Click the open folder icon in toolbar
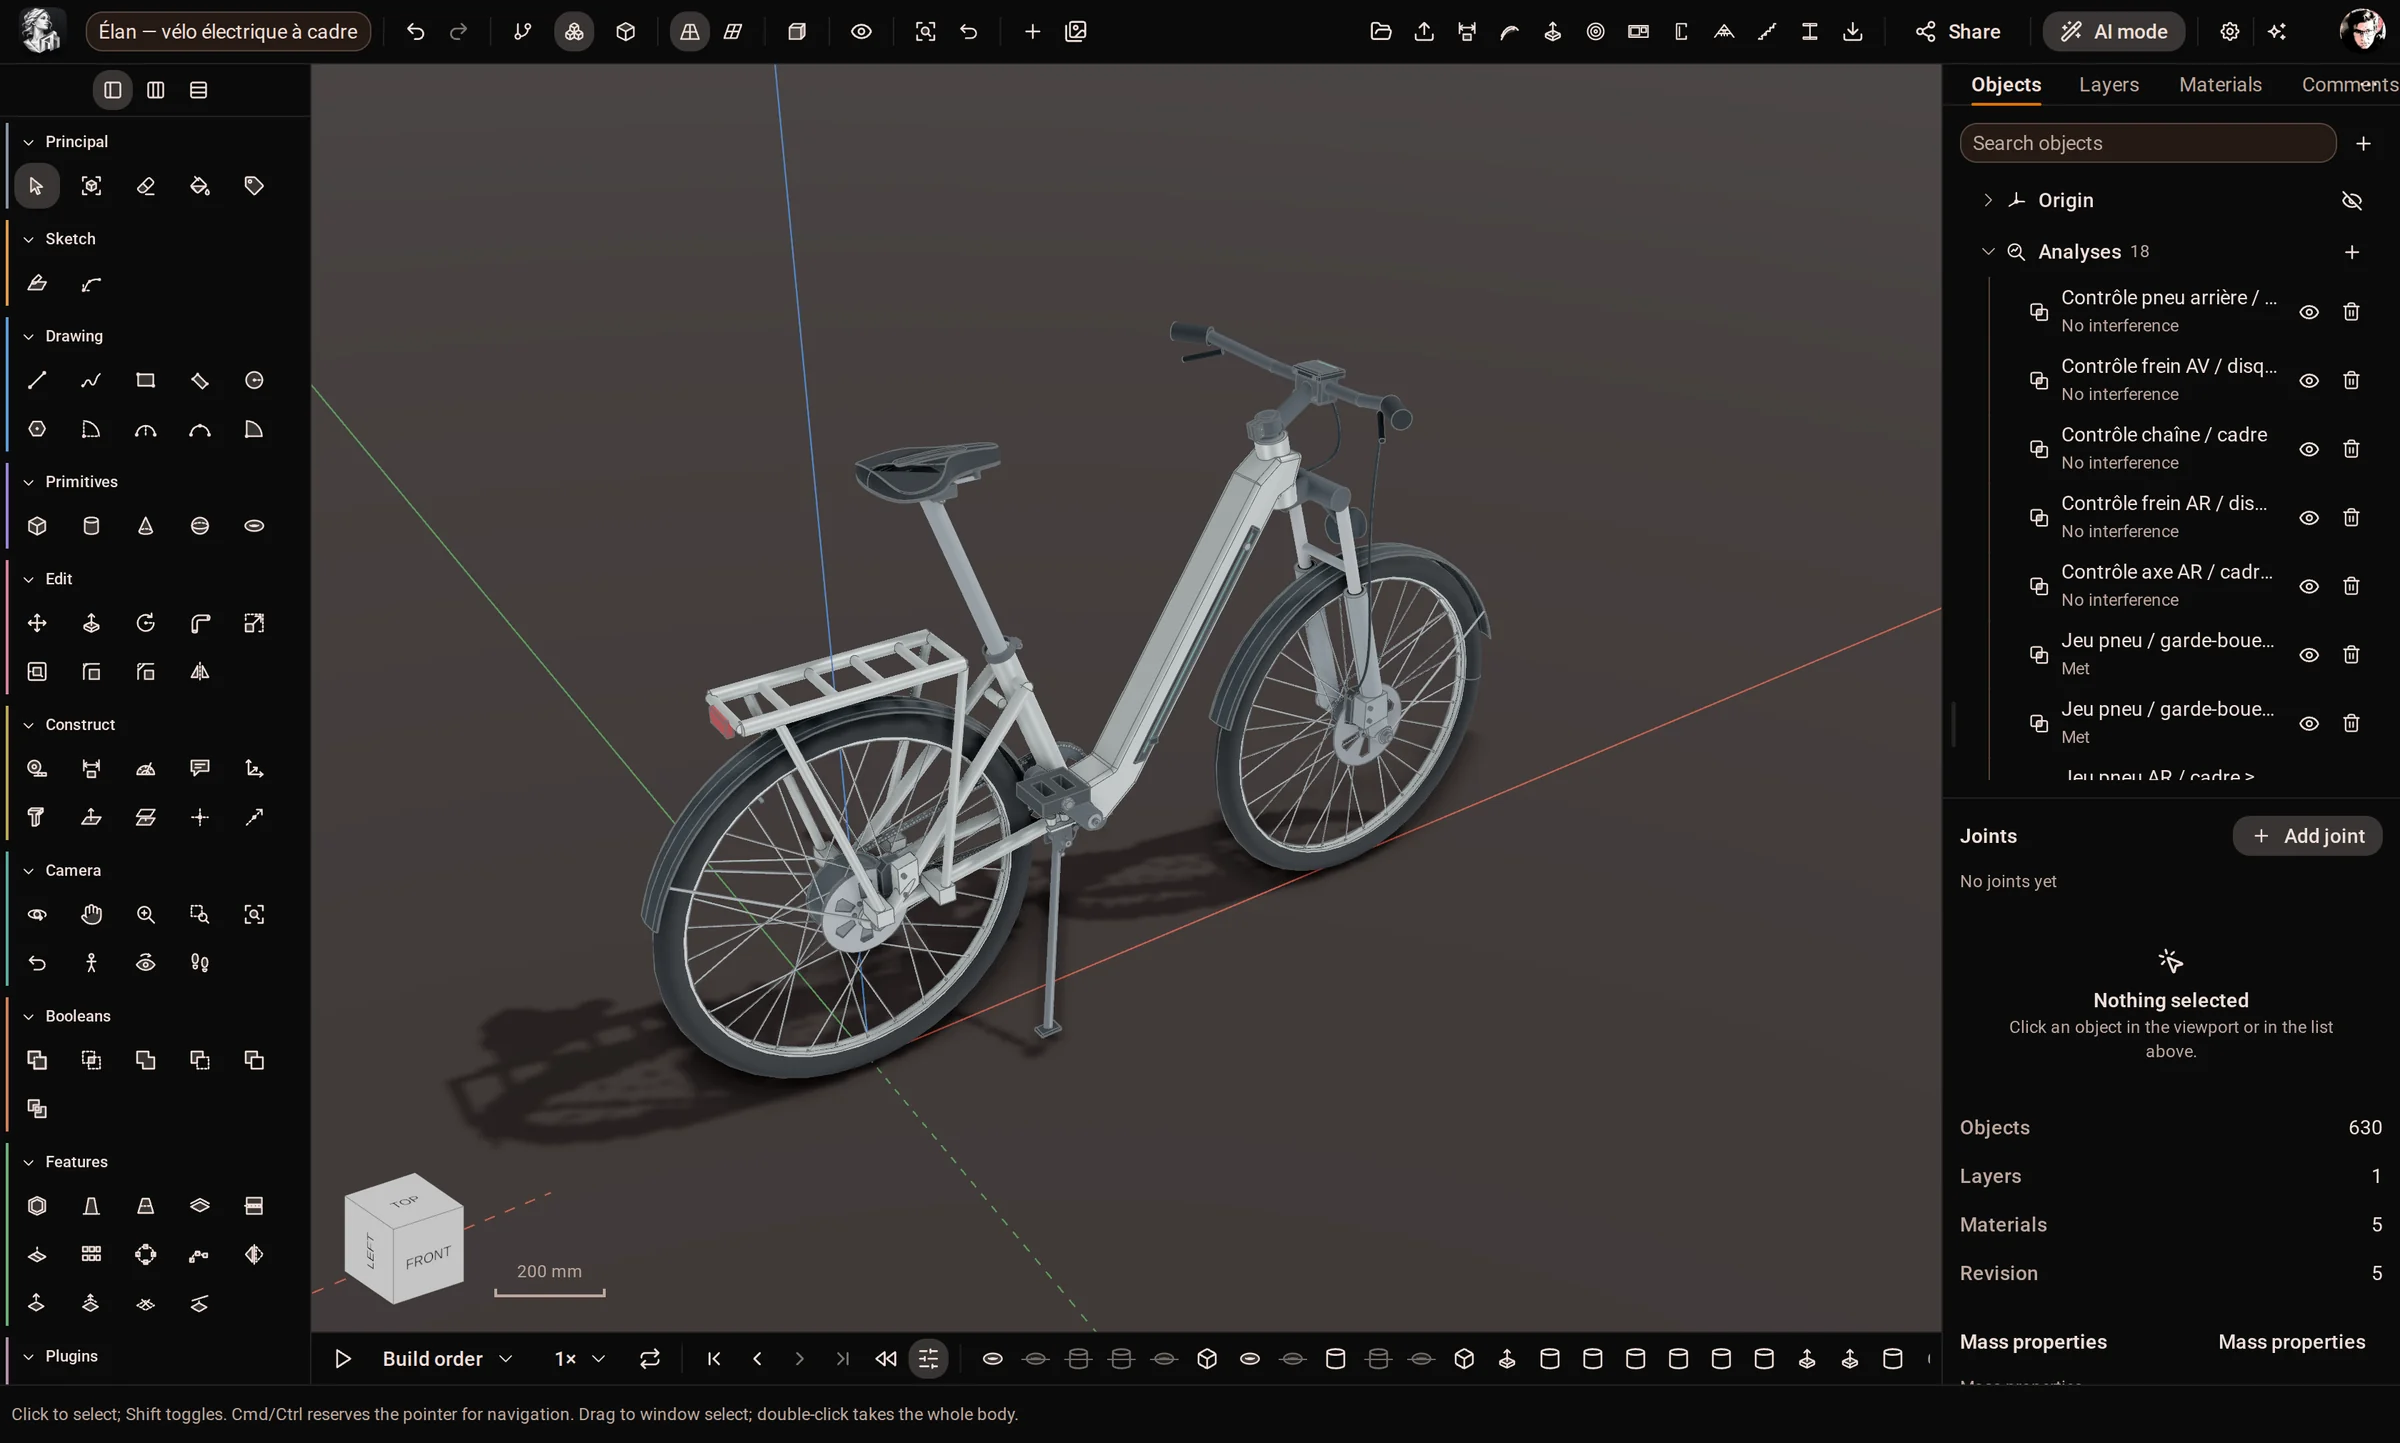This screenshot has width=2400, height=1443. [x=1381, y=32]
